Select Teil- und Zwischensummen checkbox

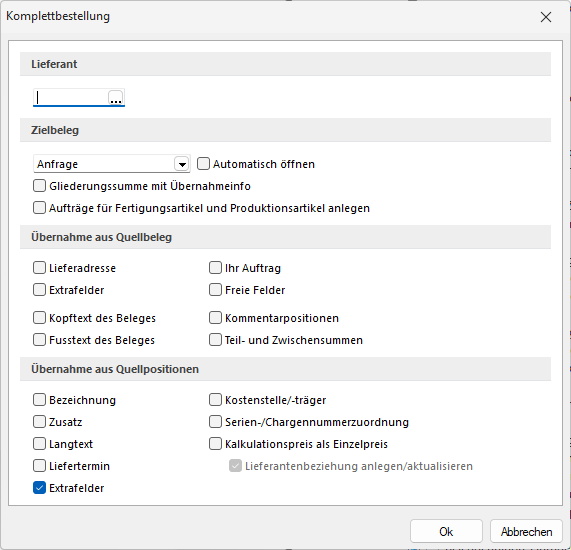click(x=215, y=339)
